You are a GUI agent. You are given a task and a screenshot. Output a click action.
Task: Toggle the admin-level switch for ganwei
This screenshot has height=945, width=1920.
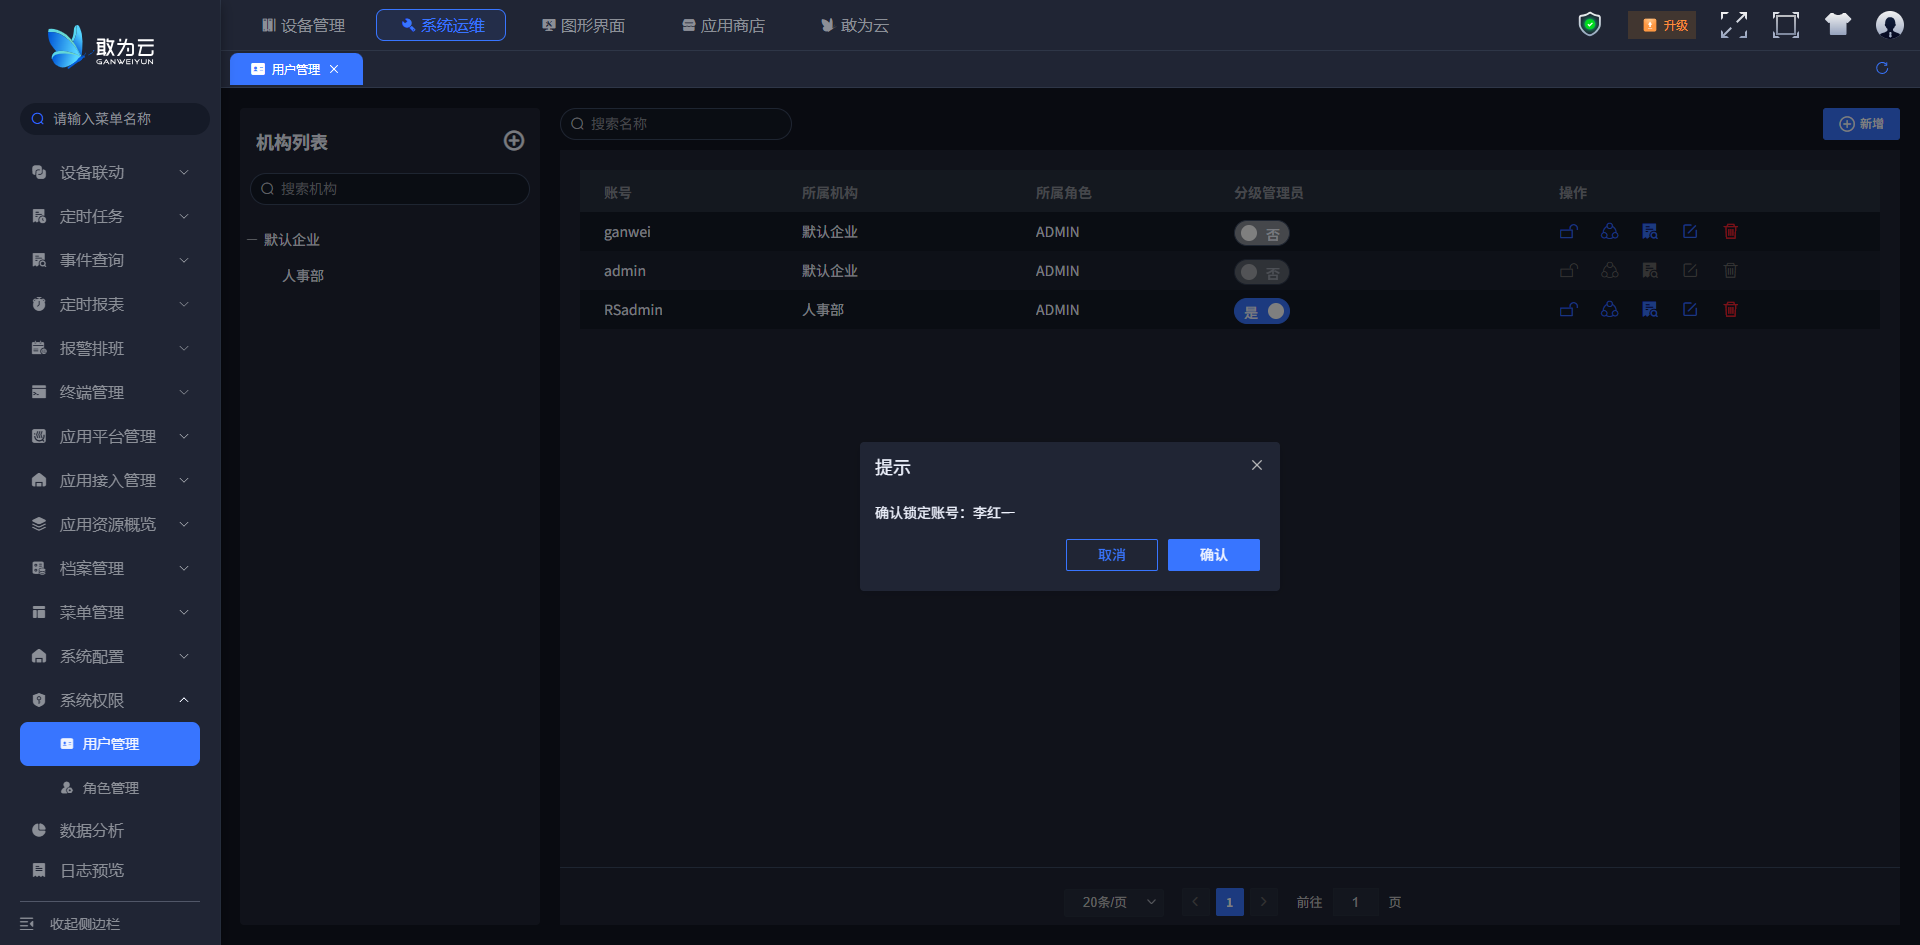[x=1260, y=233]
